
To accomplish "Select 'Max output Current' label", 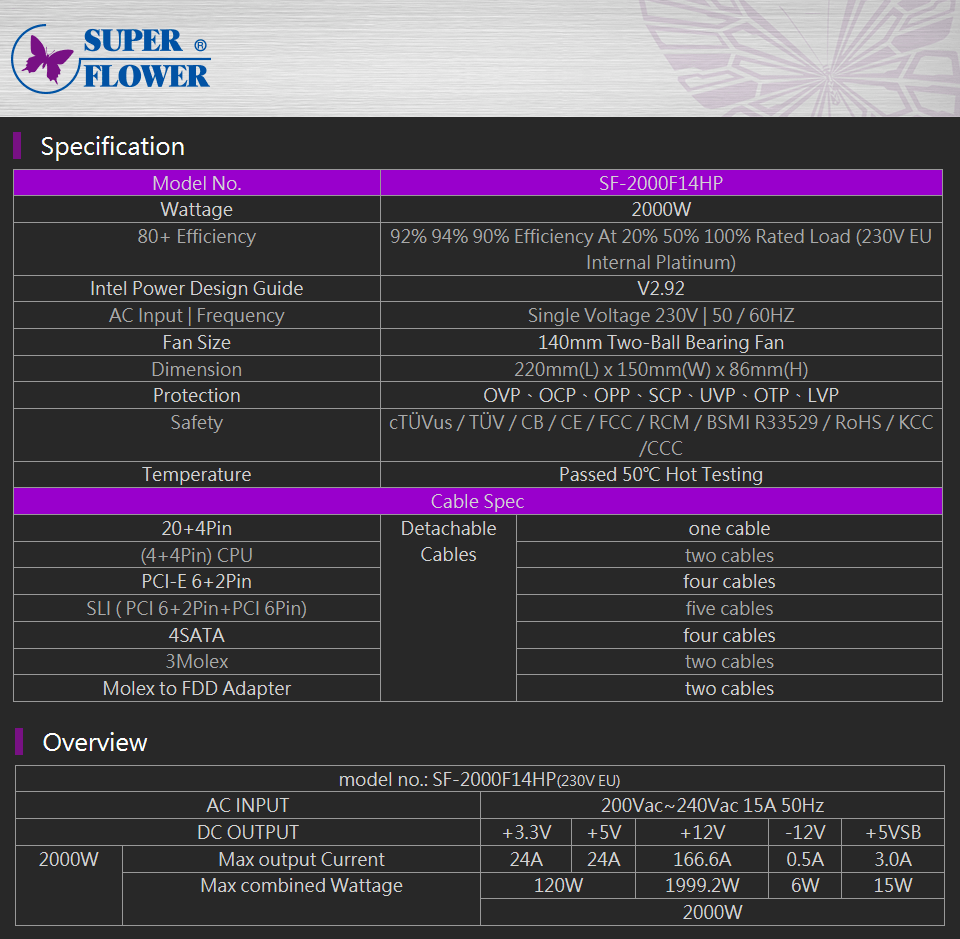I will [301, 859].
